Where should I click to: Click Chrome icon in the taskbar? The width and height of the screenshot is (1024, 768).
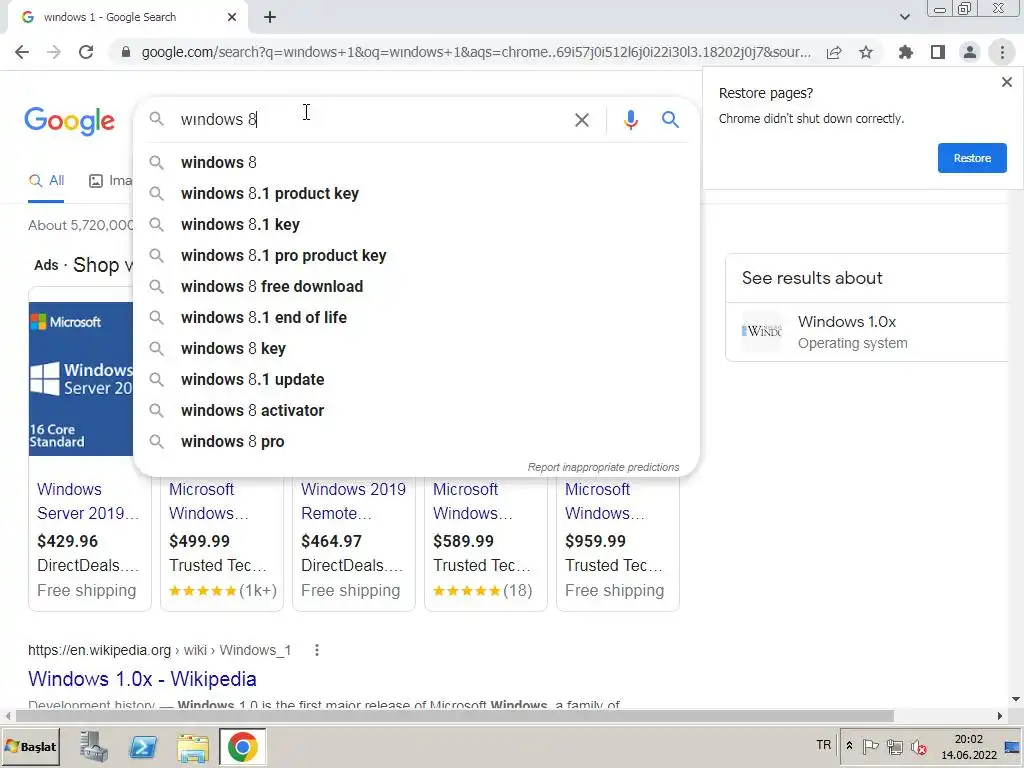coord(242,747)
